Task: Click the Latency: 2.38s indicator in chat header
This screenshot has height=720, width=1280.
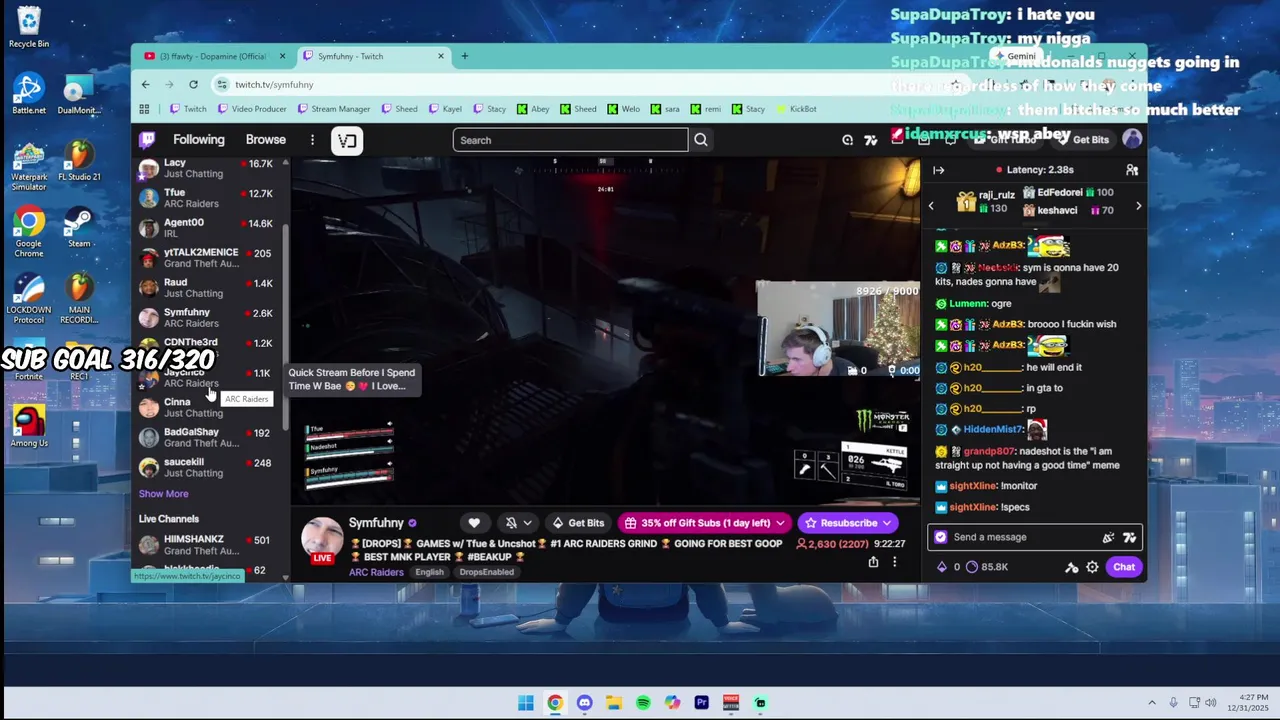Action: [x=1034, y=170]
